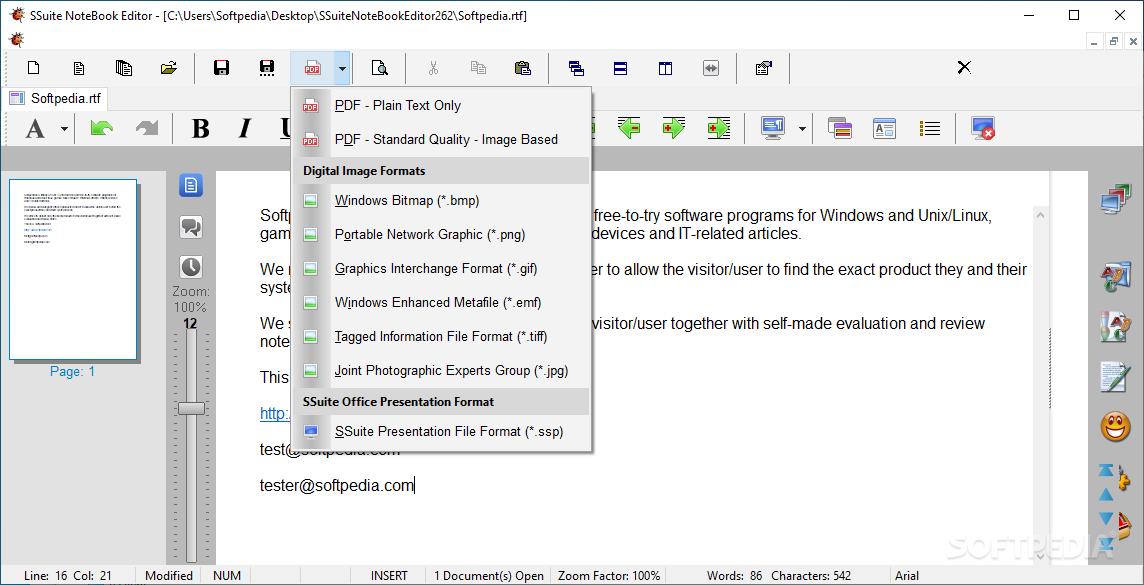Click the grey Redo arrow
Viewport: 1144px width, 585px height.
(x=147, y=128)
